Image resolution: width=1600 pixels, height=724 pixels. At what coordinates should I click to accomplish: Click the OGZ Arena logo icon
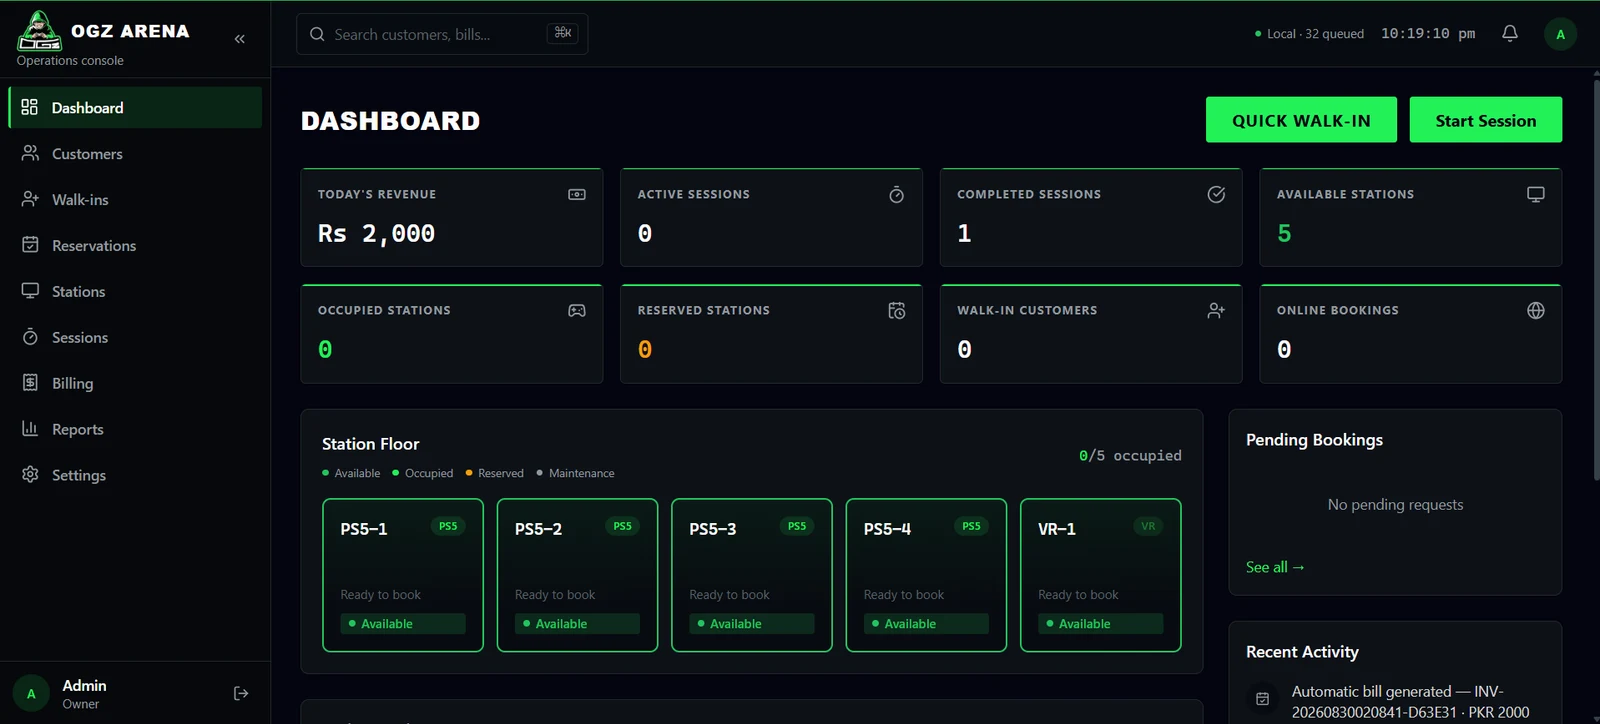tap(40, 30)
